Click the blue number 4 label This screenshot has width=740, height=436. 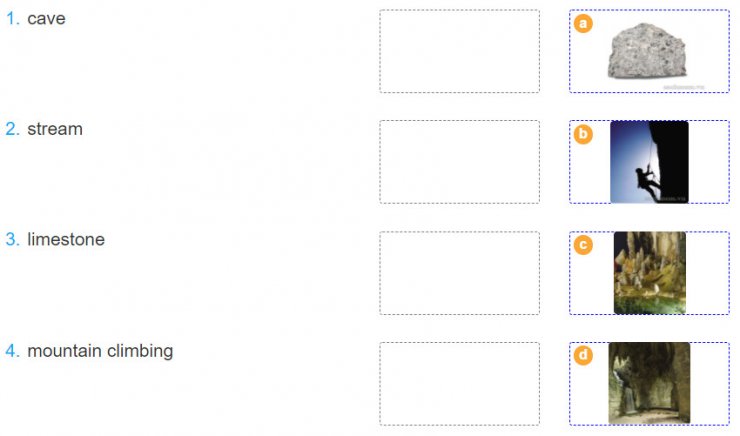(13, 351)
